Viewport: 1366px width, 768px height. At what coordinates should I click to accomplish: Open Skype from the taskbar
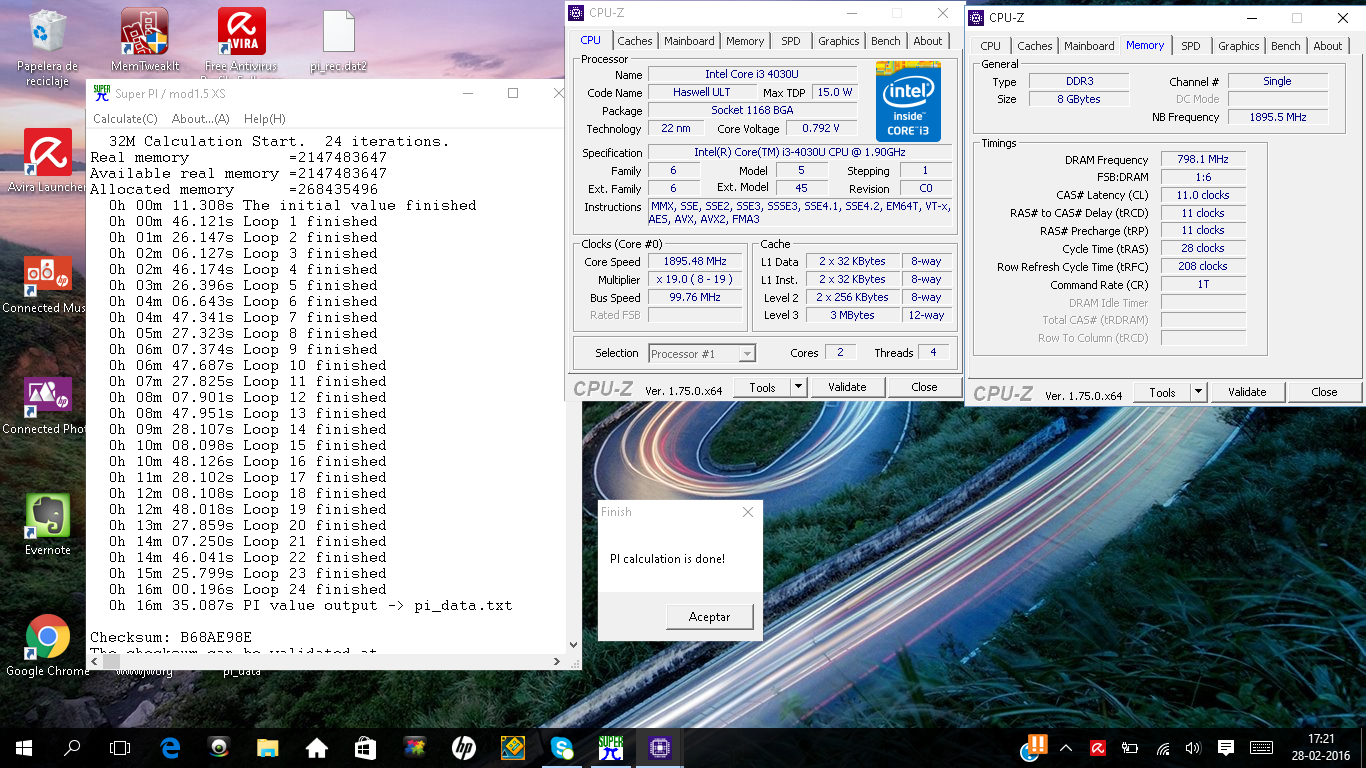pos(561,747)
